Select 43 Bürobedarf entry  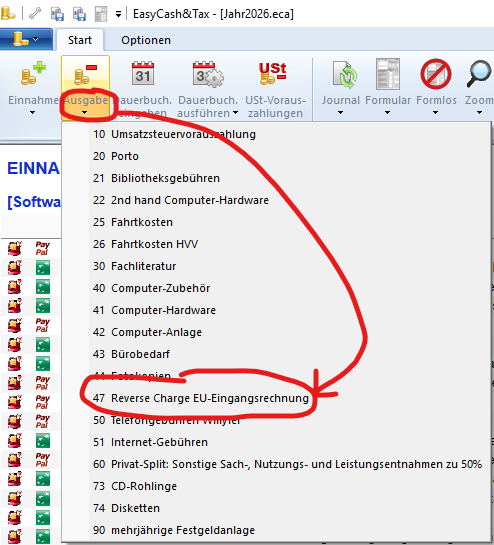pos(276,354)
